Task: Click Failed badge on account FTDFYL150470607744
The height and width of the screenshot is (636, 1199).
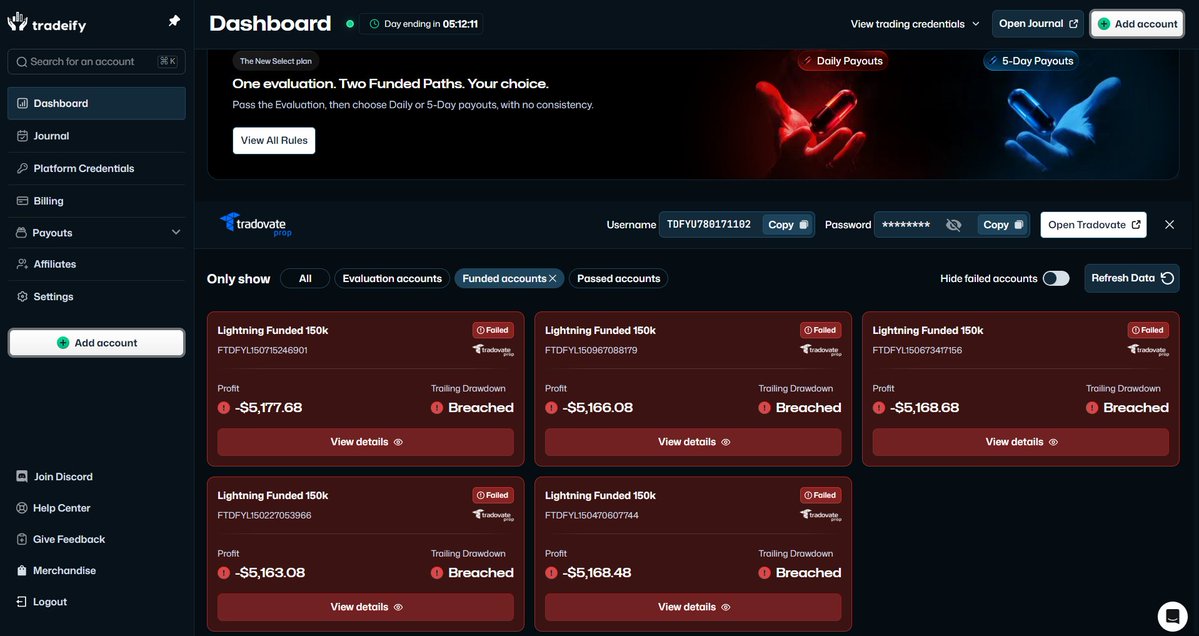Action: (x=820, y=495)
